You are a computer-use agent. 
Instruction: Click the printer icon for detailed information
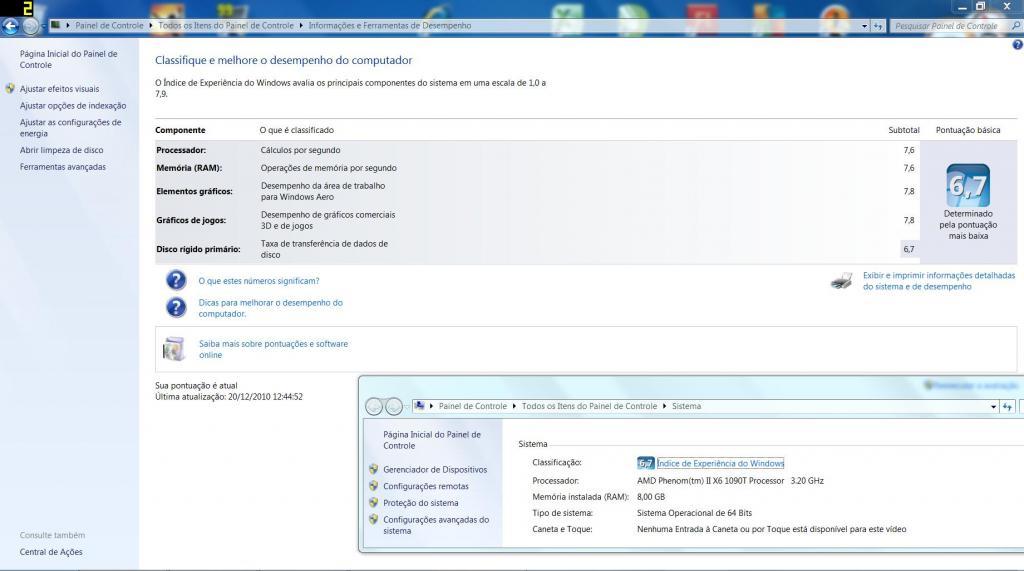(x=842, y=281)
